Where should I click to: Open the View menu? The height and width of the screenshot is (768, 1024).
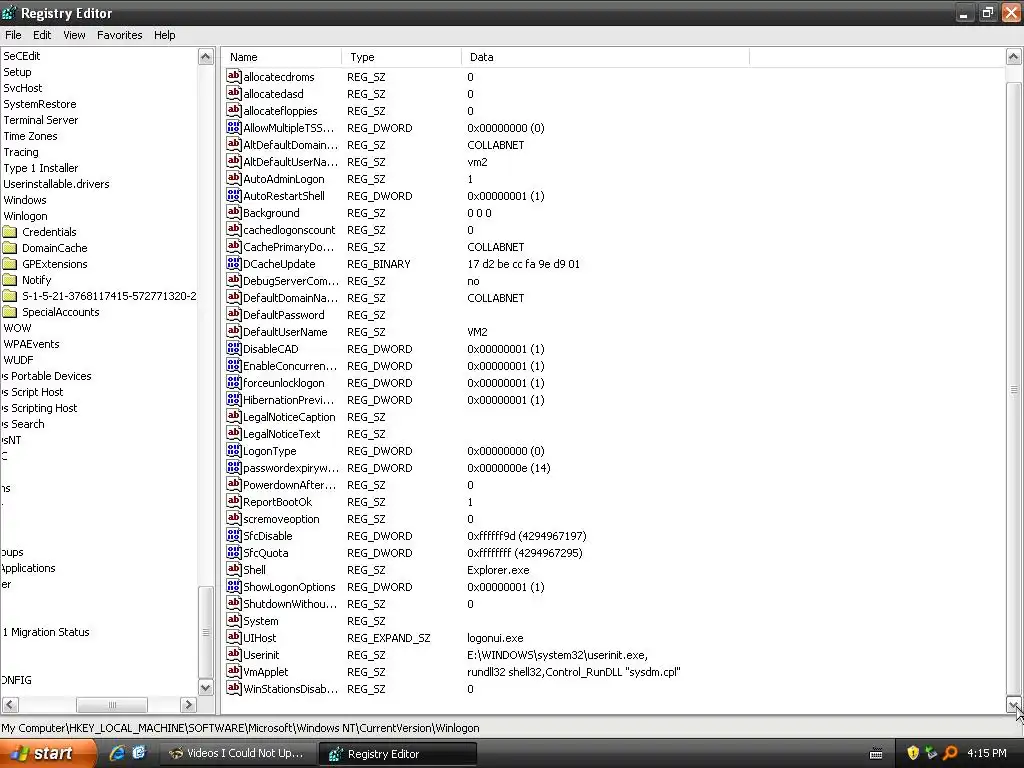[74, 35]
